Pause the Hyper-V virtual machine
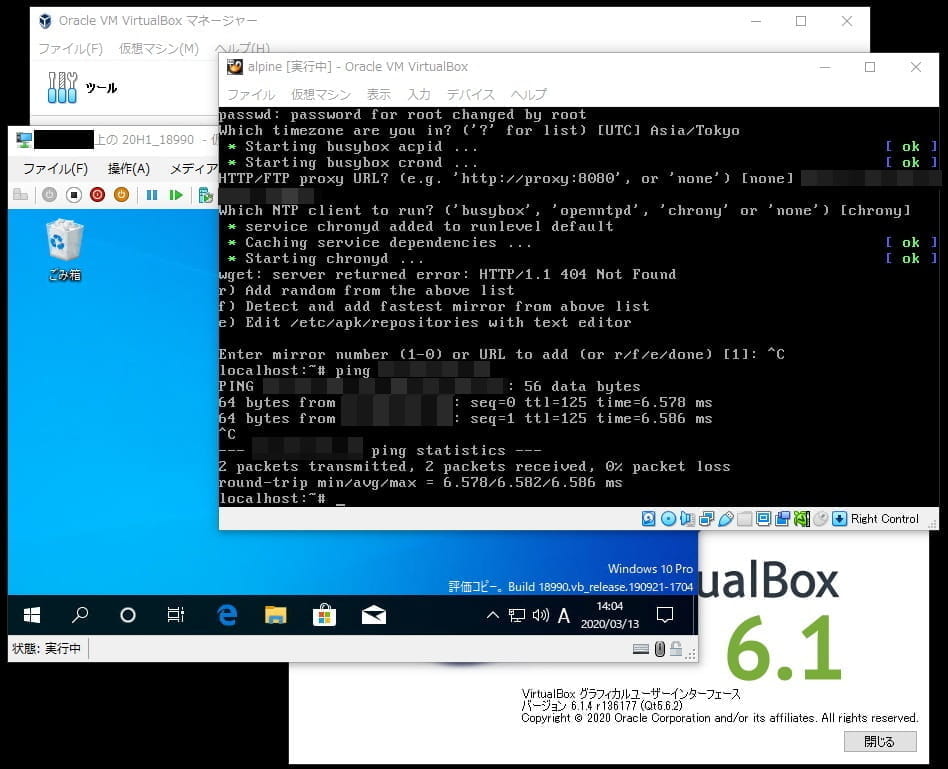The height and width of the screenshot is (769, 948). (x=152, y=195)
